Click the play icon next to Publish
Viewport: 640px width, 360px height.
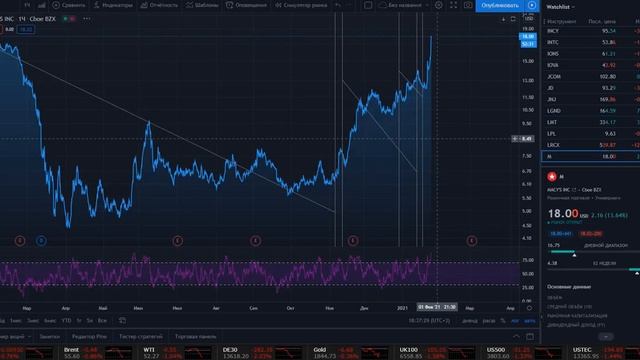tap(532, 5)
